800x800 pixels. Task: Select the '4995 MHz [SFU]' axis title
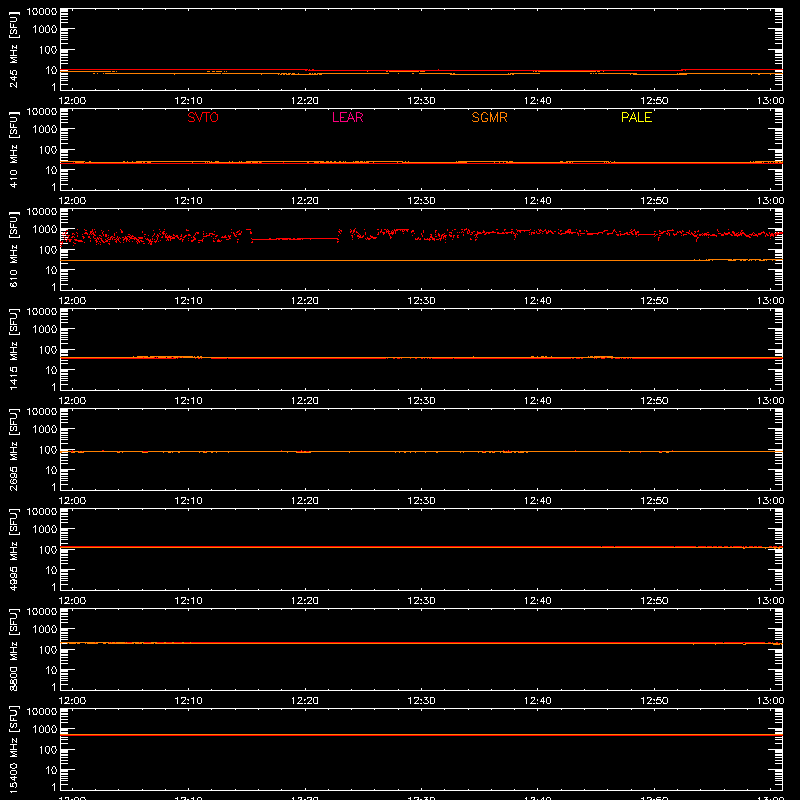coord(13,549)
